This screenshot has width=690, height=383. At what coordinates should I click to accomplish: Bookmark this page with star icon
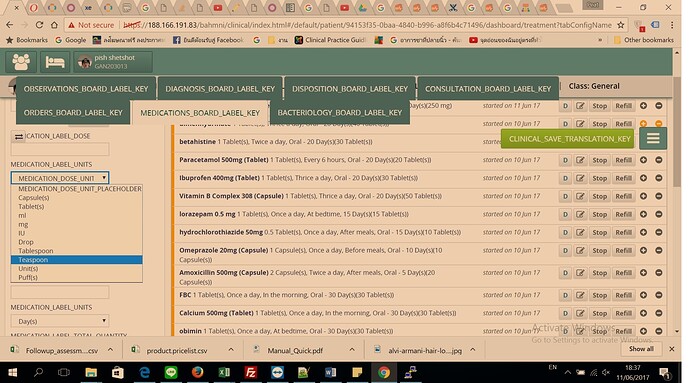pyautogui.click(x=620, y=25)
